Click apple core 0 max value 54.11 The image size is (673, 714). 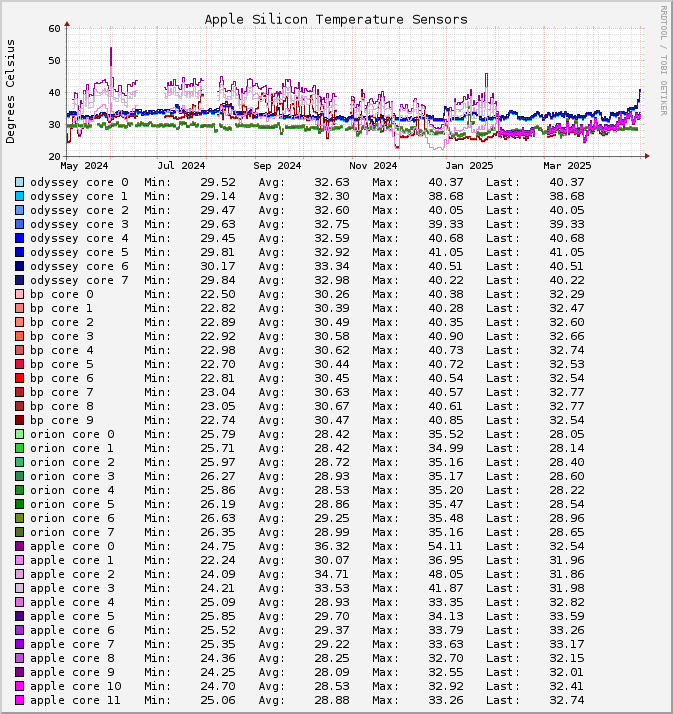446,546
